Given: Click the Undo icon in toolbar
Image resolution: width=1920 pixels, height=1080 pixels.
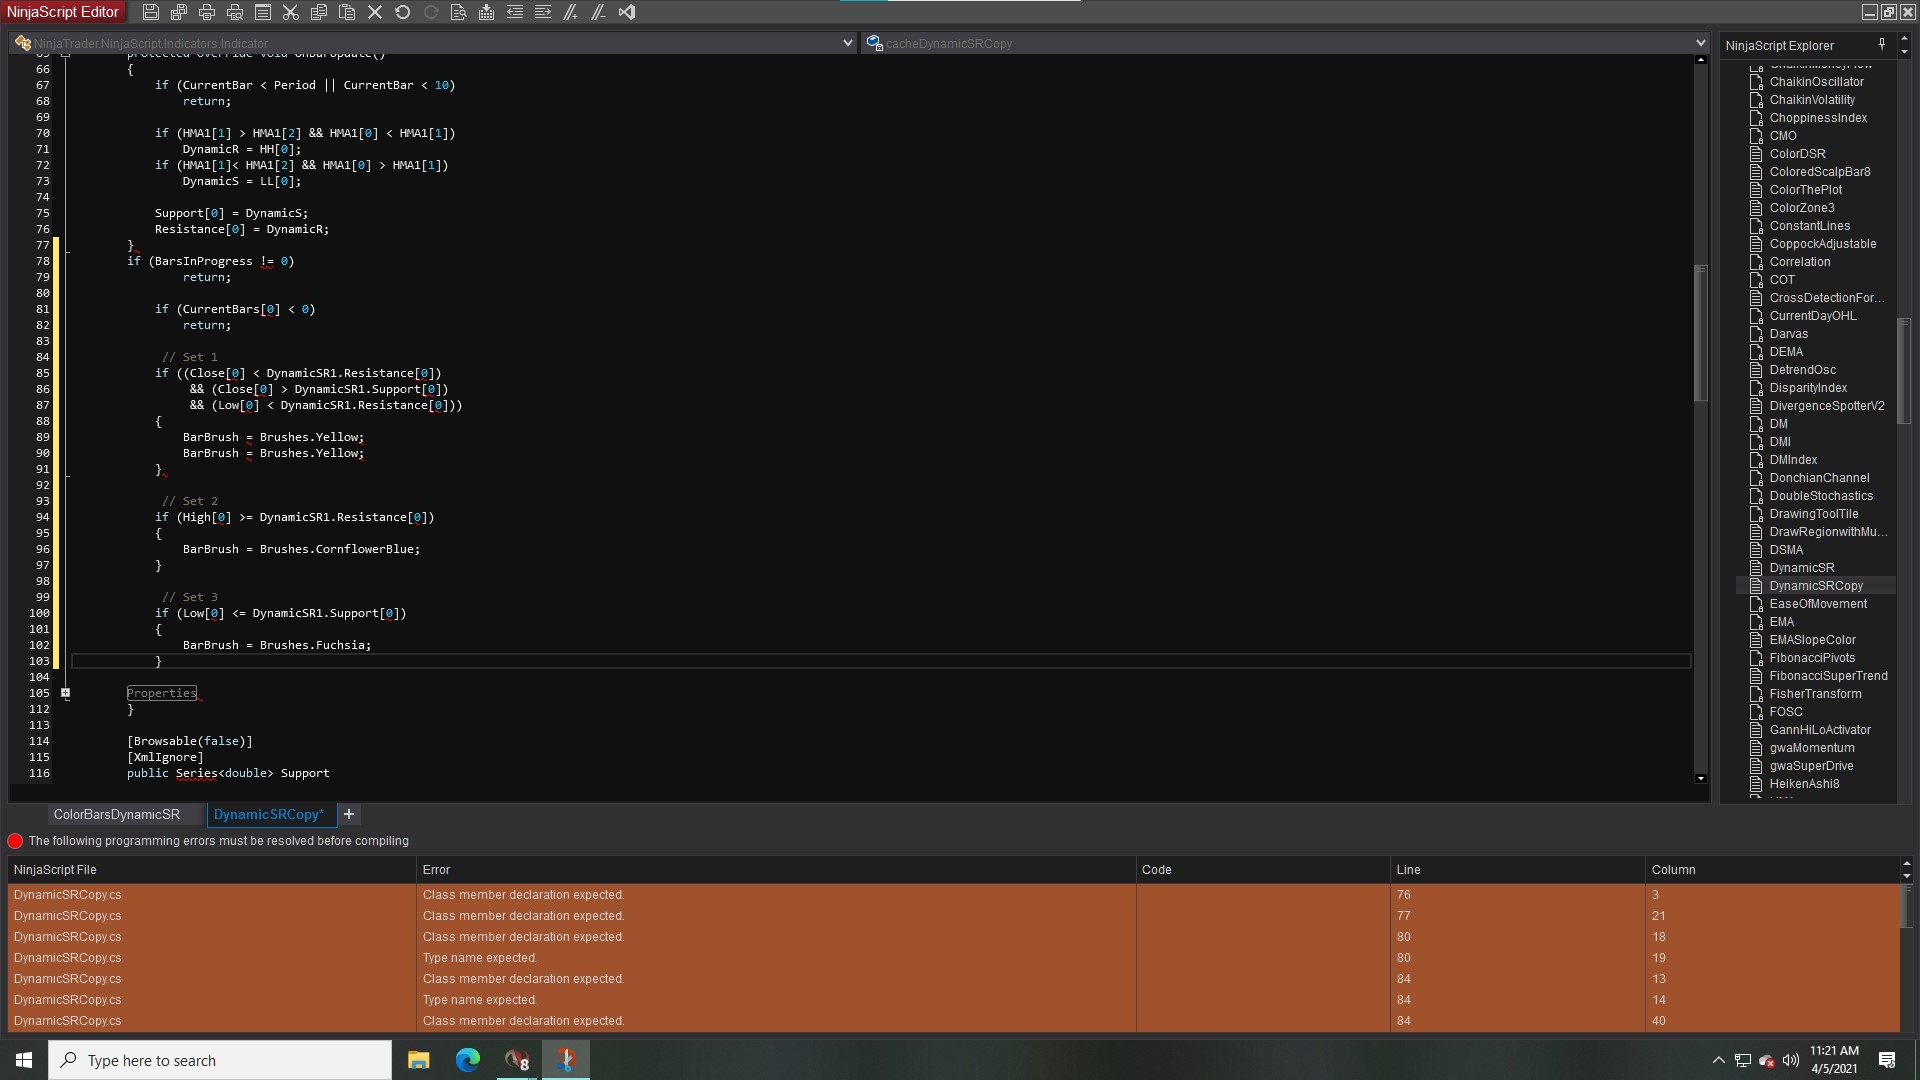Looking at the screenshot, I should tap(403, 12).
